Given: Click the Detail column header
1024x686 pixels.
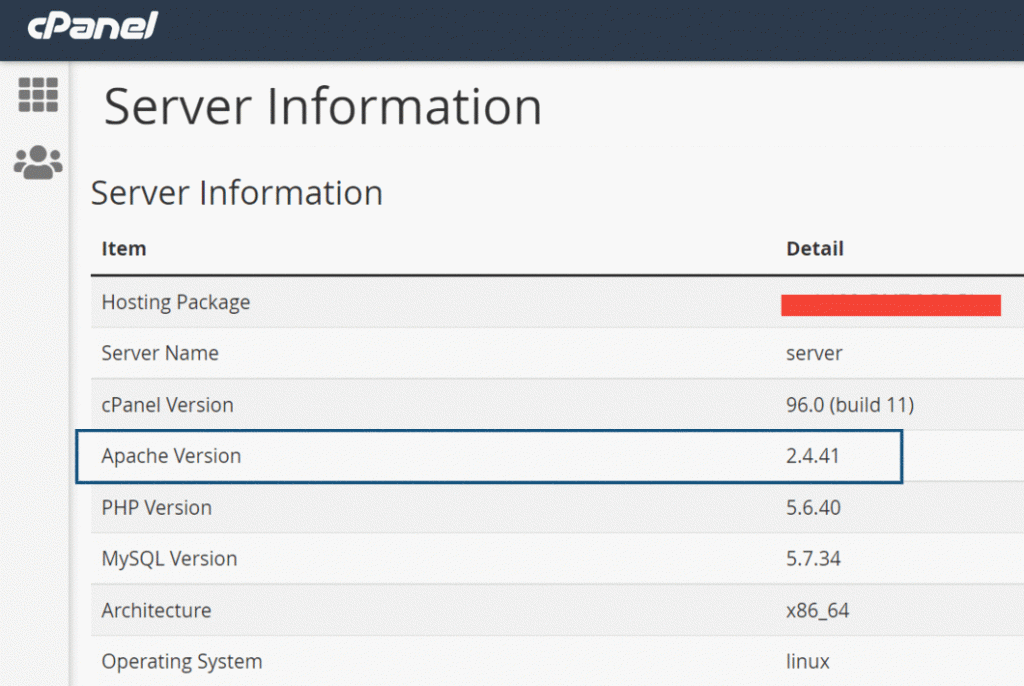Looking at the screenshot, I should [814, 248].
